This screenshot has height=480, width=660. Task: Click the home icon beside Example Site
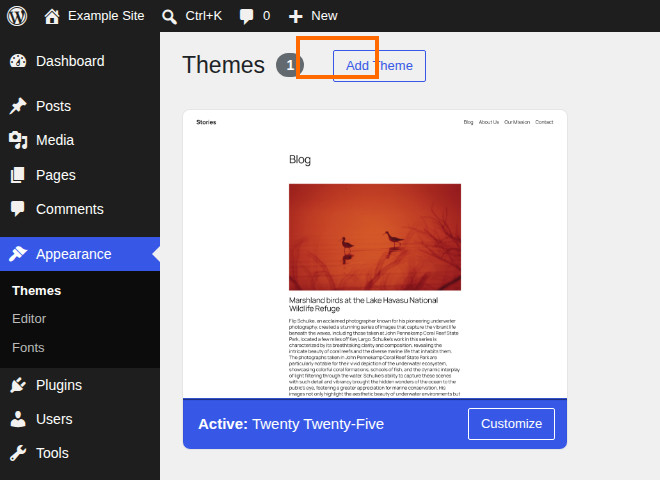[x=52, y=16]
